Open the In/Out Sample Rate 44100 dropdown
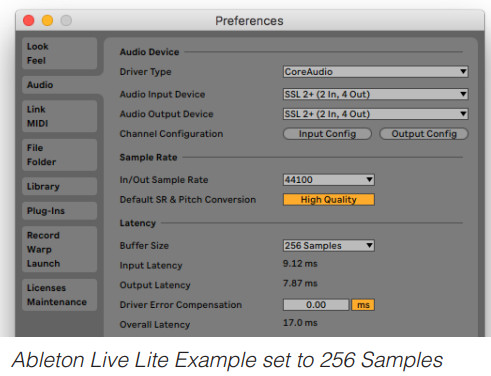This screenshot has height=376, width=491. pyautogui.click(x=329, y=180)
